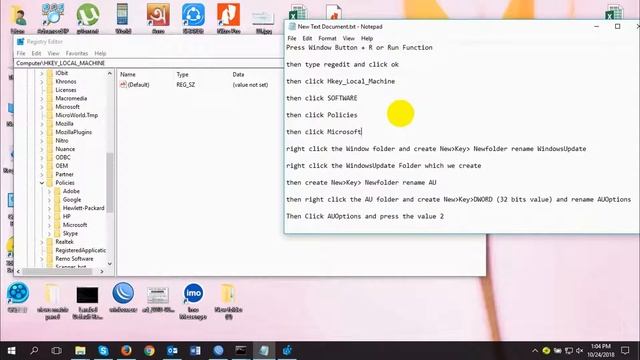This screenshot has height=360, width=640.
Task: Open Notepad File menu
Action: 292,38
